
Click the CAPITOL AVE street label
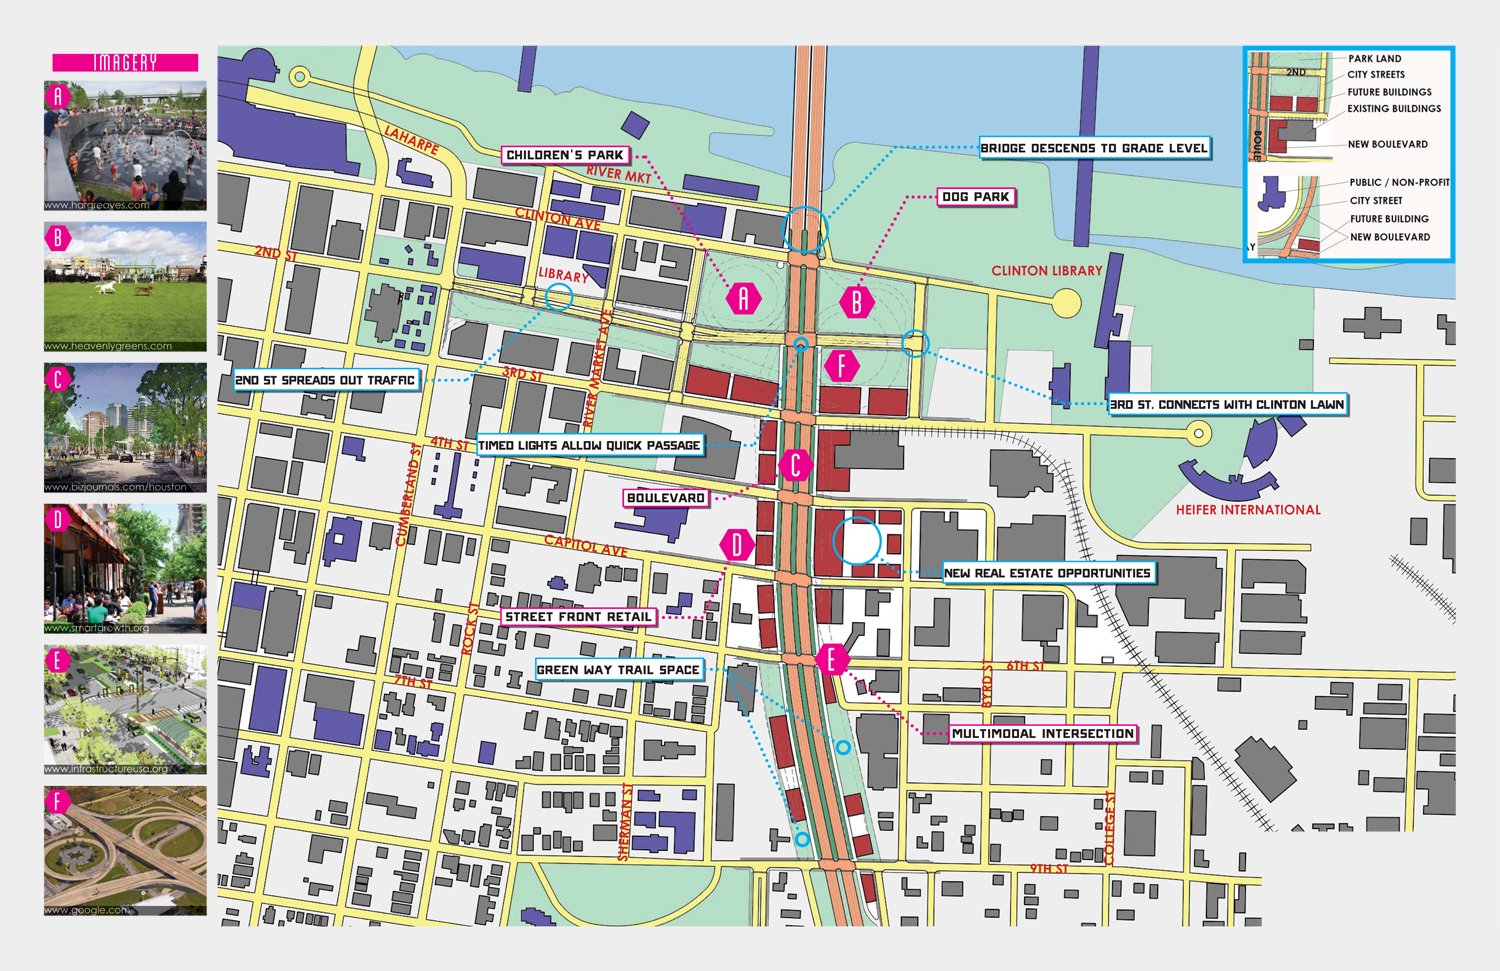(x=586, y=545)
